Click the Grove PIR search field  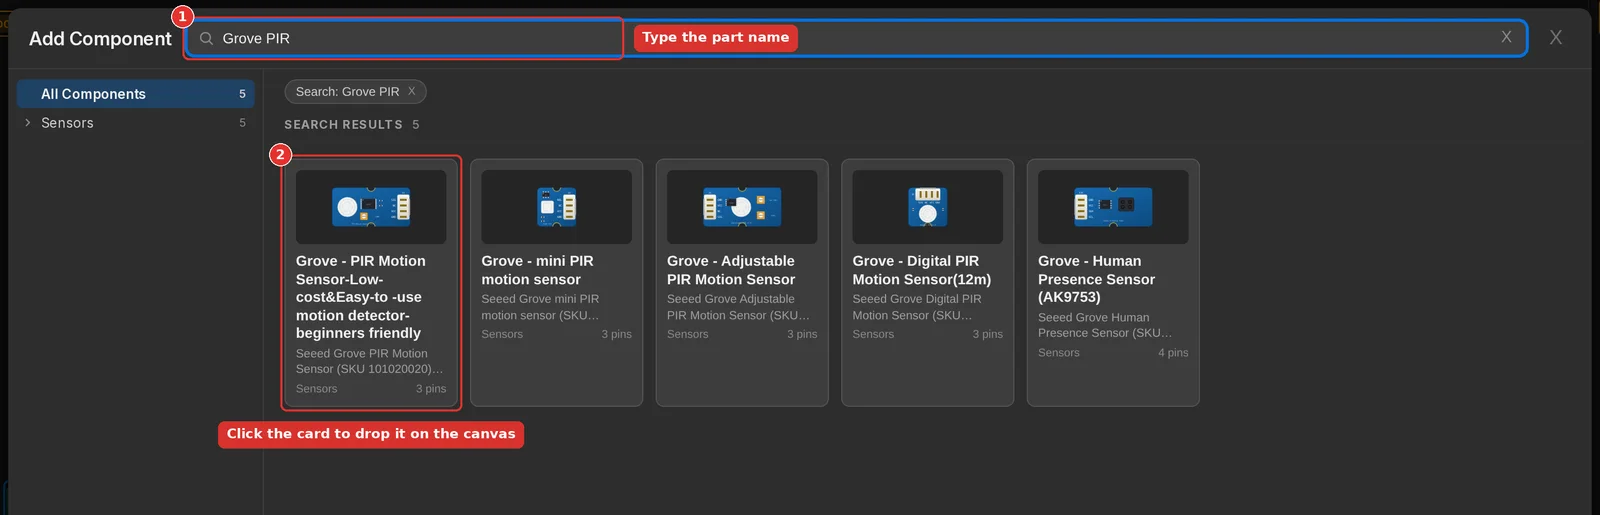coord(856,38)
